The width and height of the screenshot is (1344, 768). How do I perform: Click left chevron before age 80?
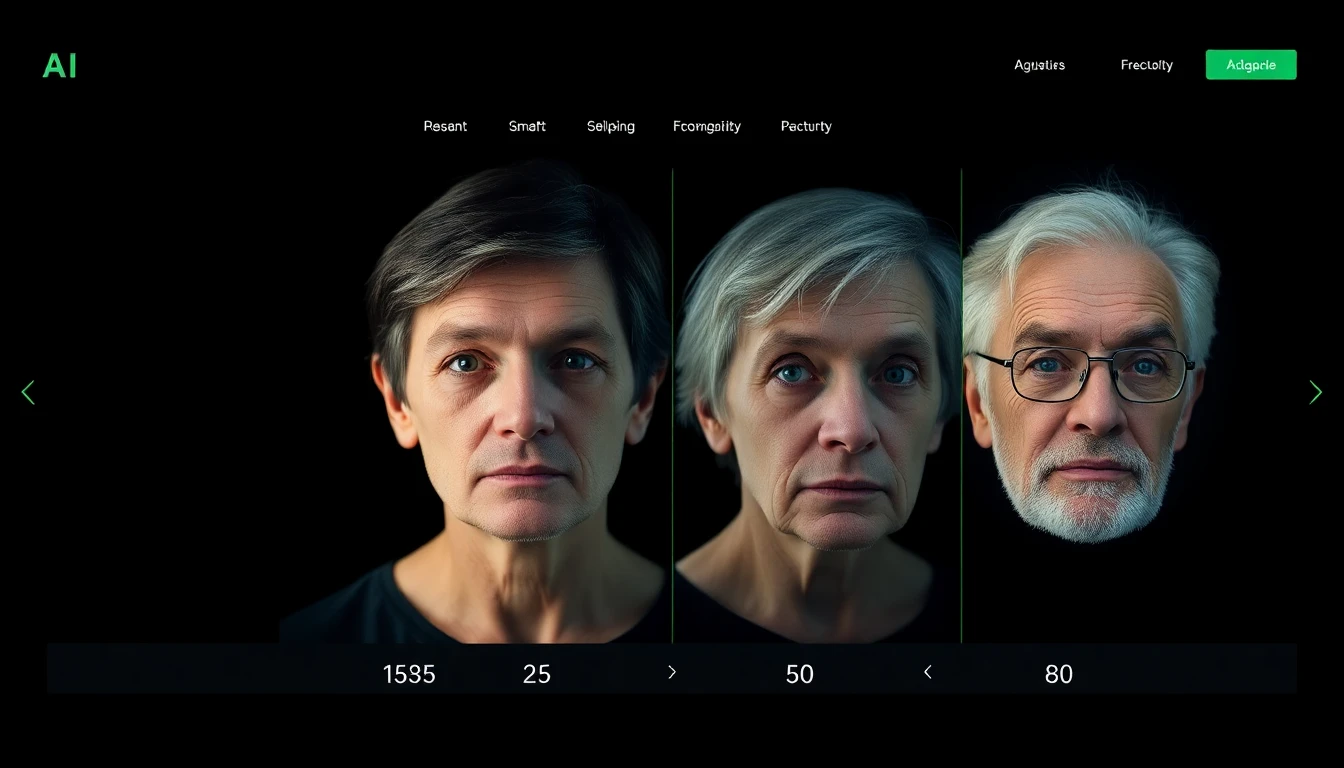927,673
